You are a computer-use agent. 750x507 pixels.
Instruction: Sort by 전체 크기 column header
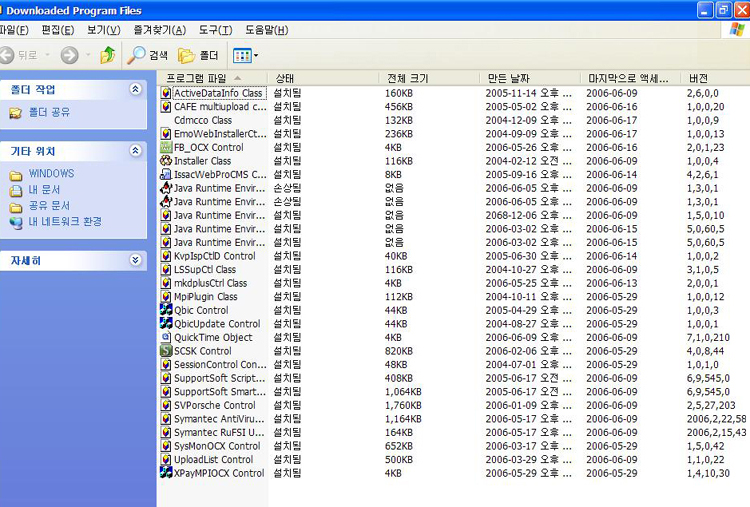click(x=430, y=78)
